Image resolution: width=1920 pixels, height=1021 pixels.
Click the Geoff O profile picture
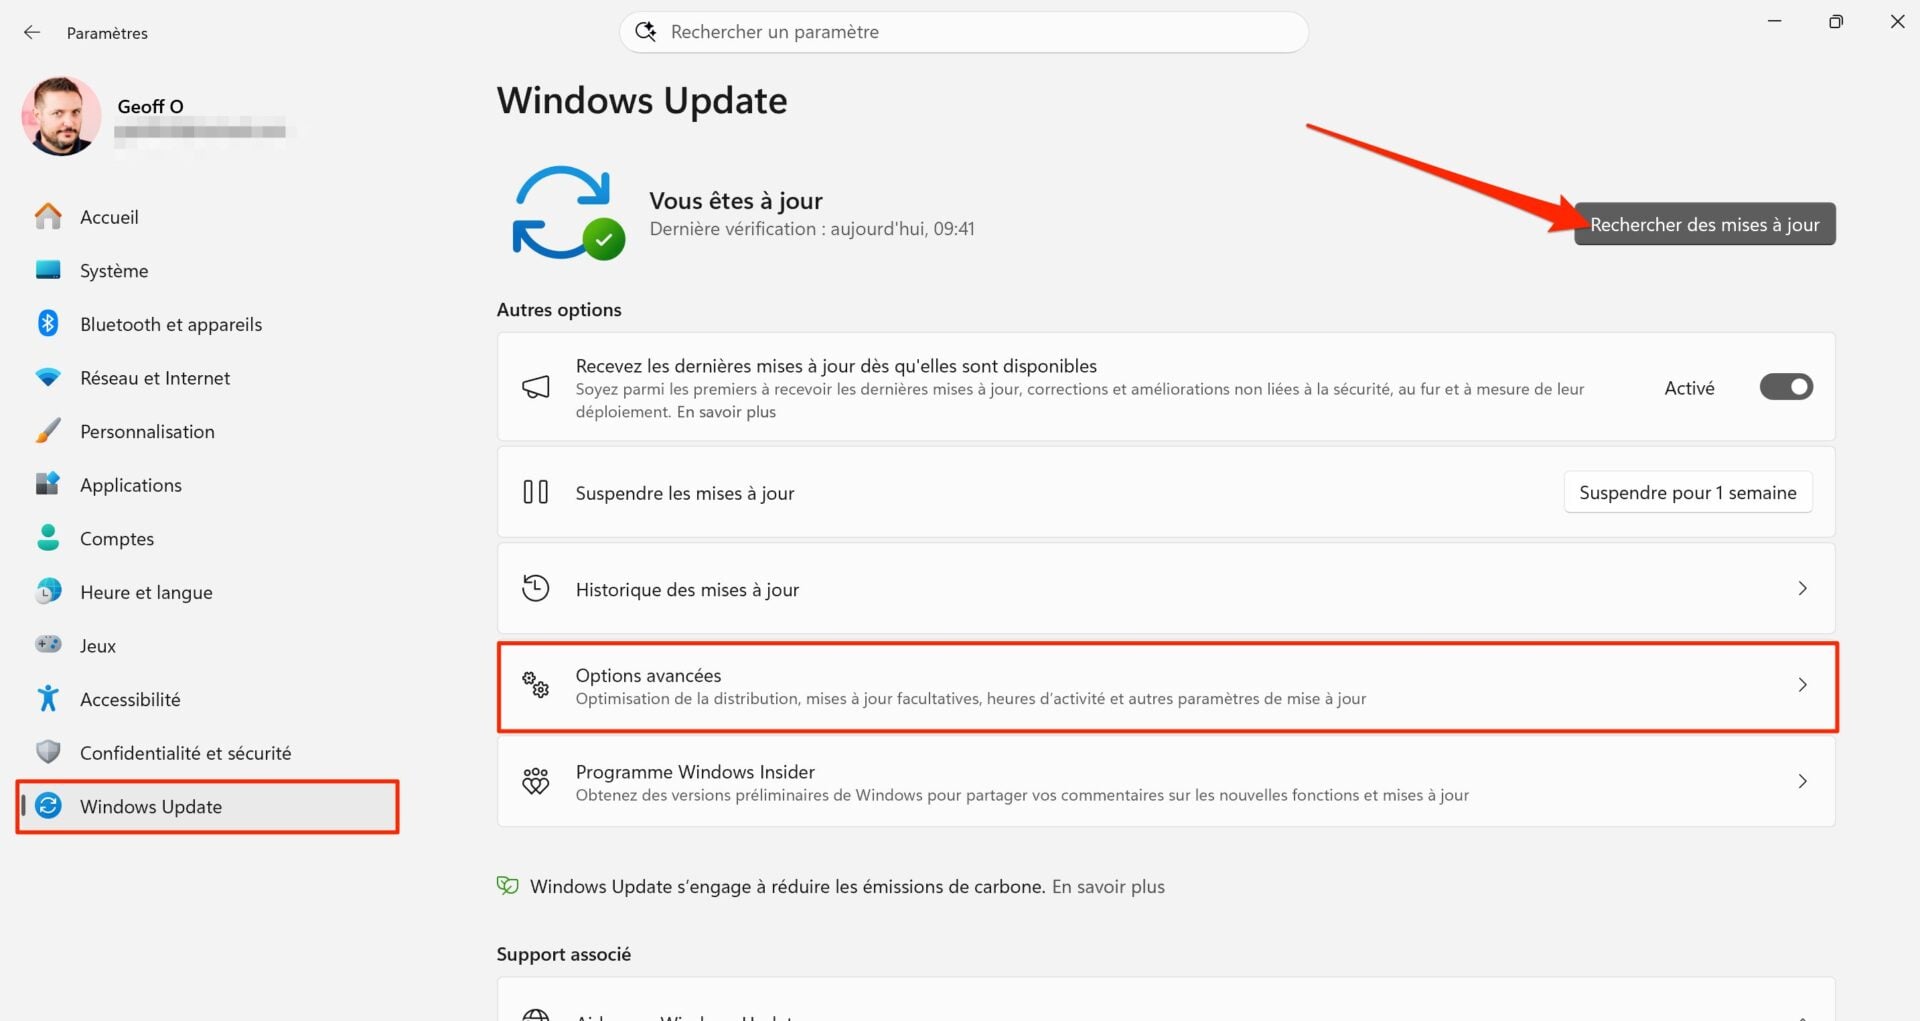(60, 115)
